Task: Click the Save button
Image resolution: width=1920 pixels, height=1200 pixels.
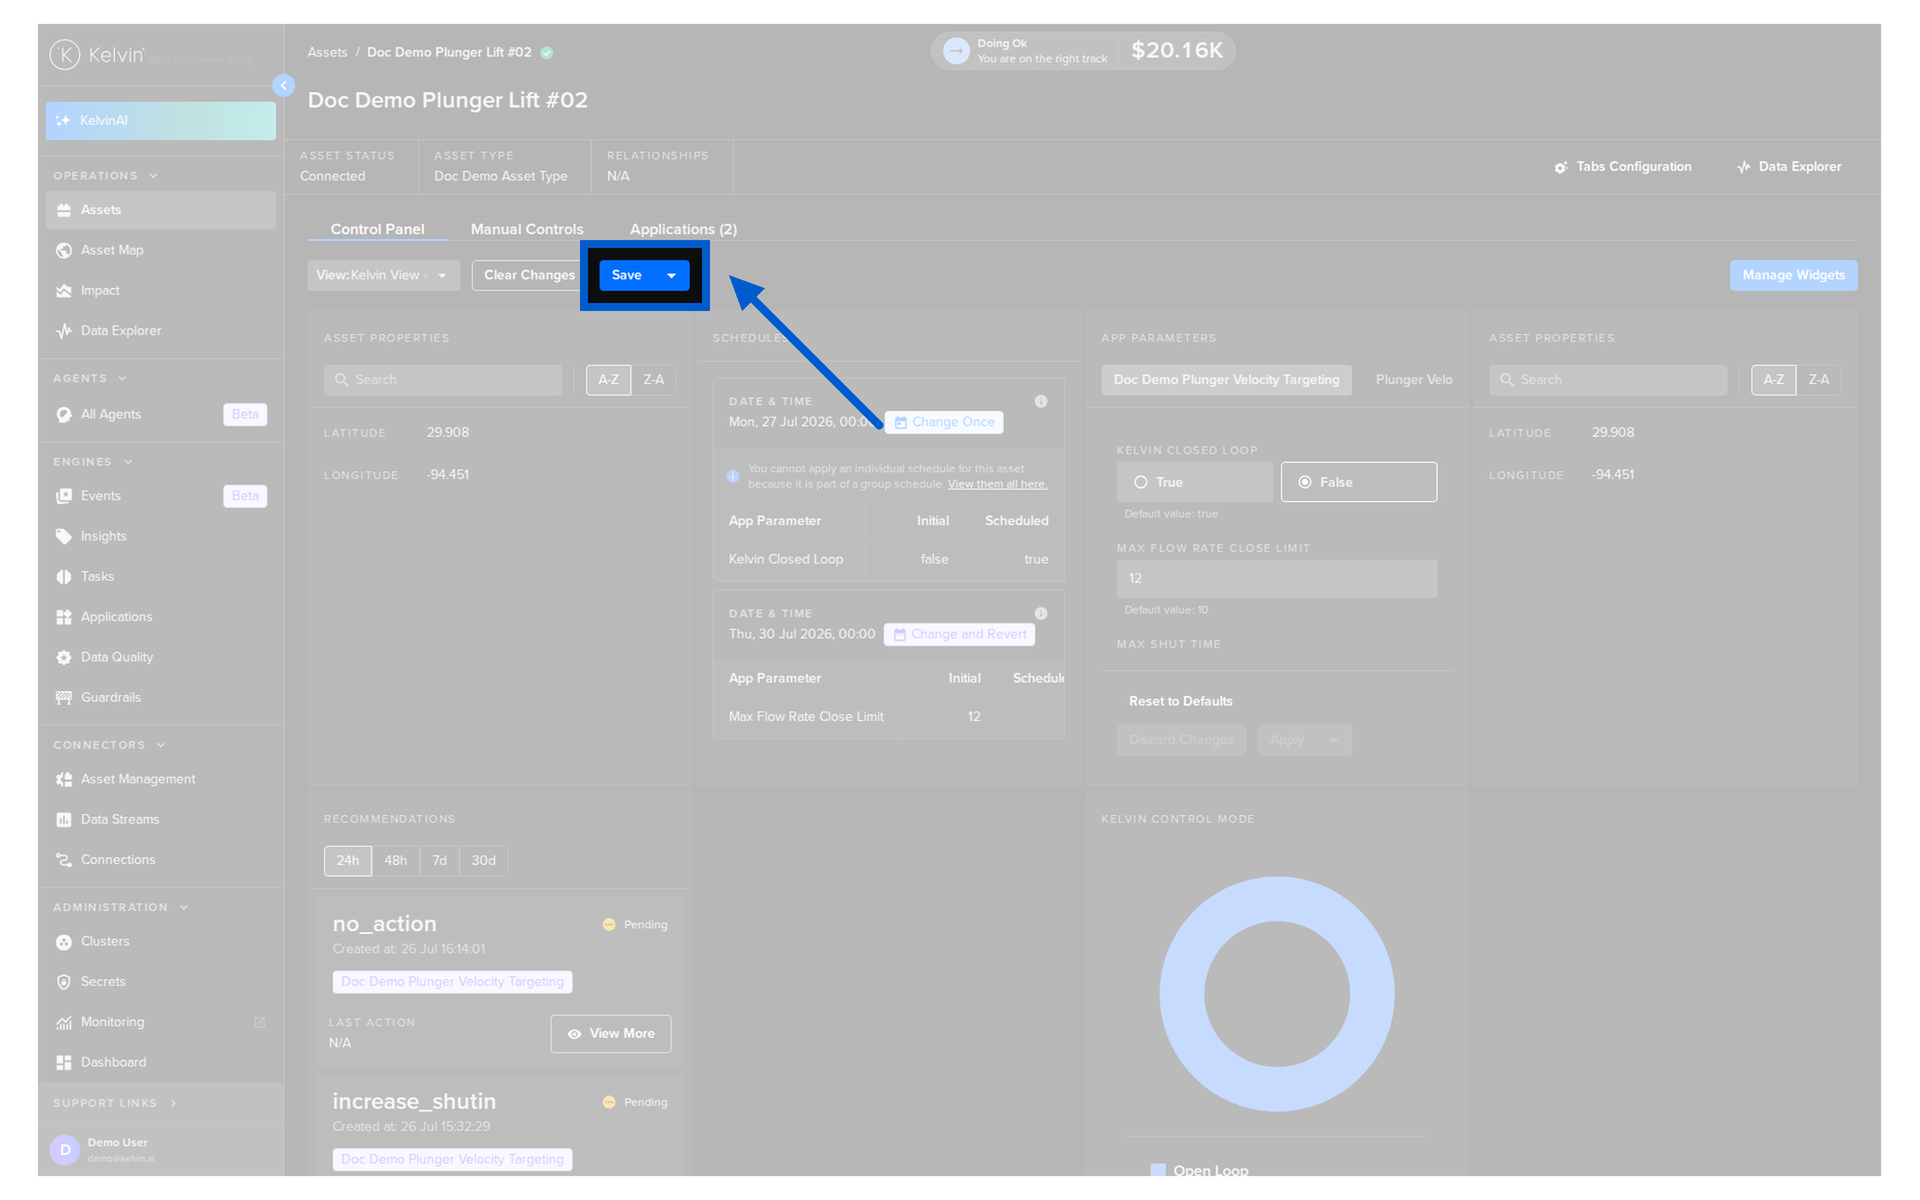Action: pyautogui.click(x=627, y=275)
